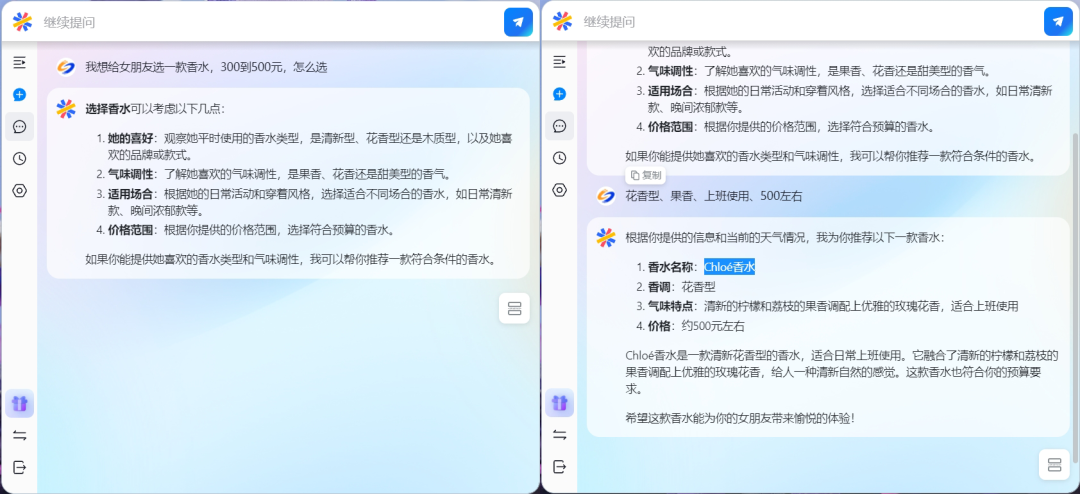Click 根据你提供的信息和当前的天气情况 sentence
Image resolution: width=1080 pixels, height=494 pixels.
[785, 238]
